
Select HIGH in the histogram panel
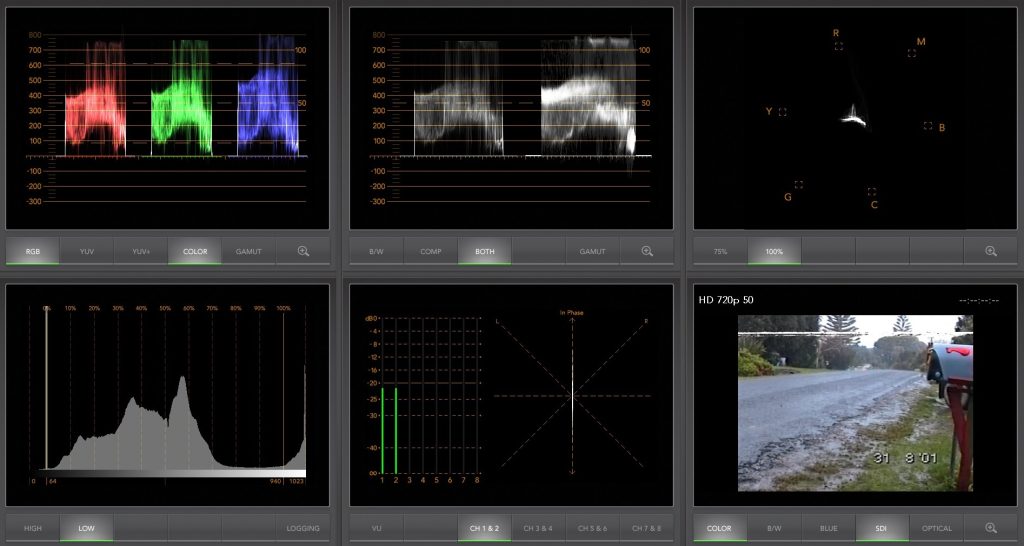[33, 528]
